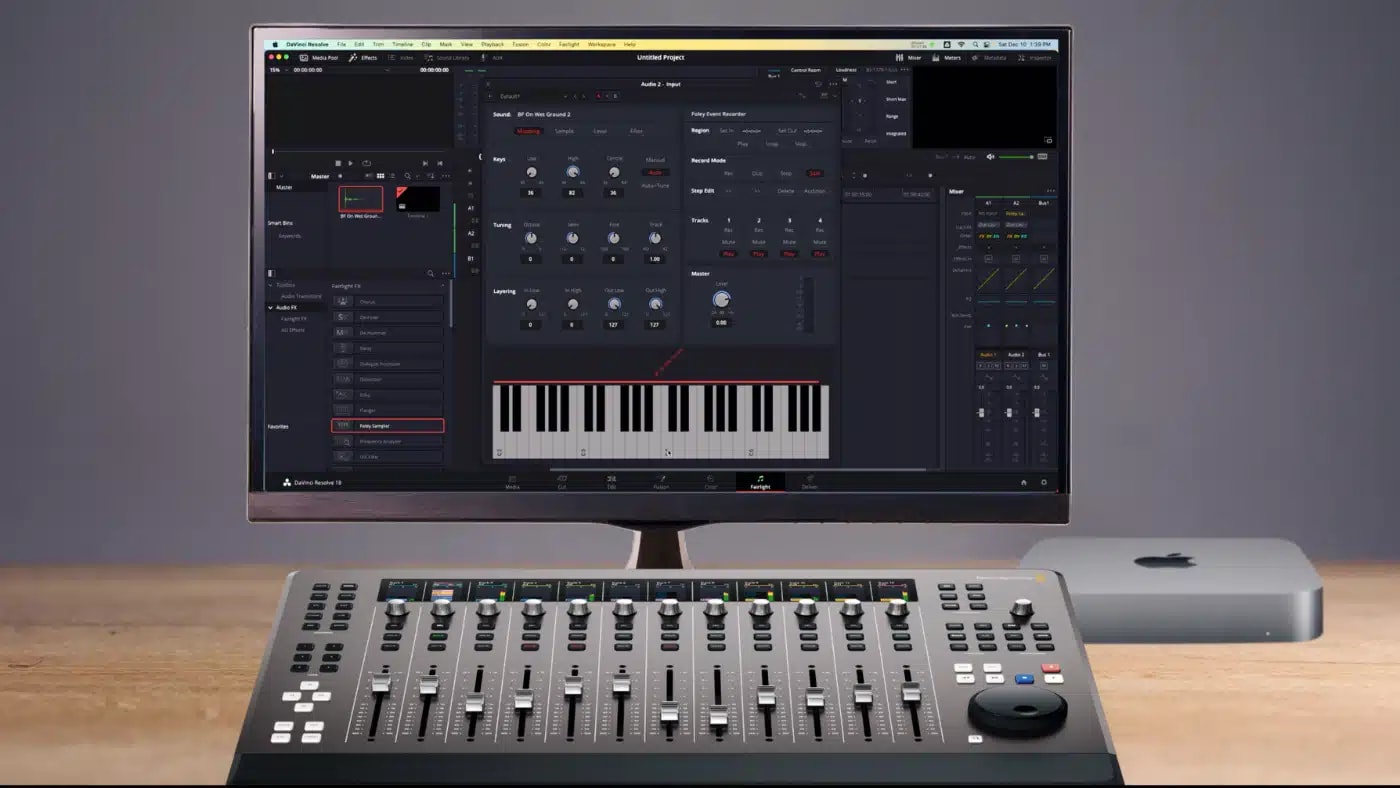Click the Master Level knob

(722, 298)
